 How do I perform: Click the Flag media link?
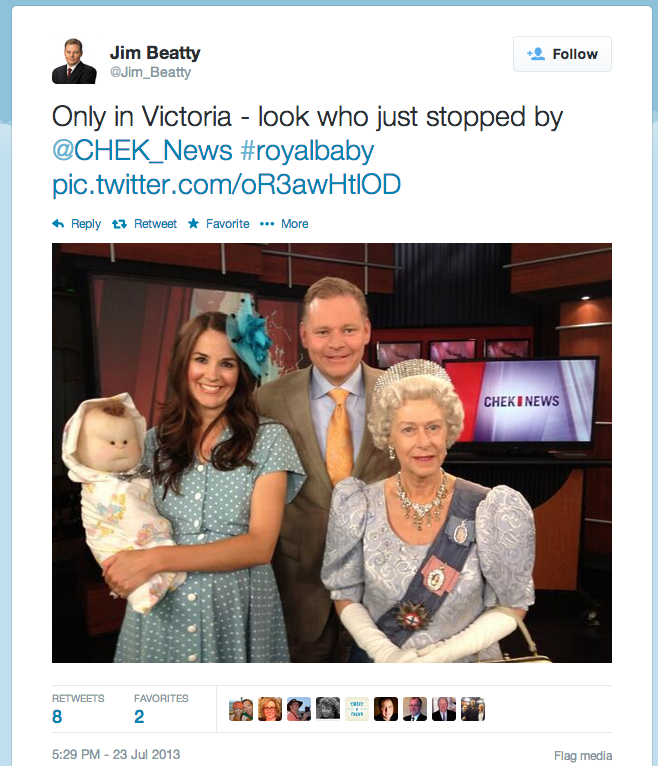click(x=583, y=756)
